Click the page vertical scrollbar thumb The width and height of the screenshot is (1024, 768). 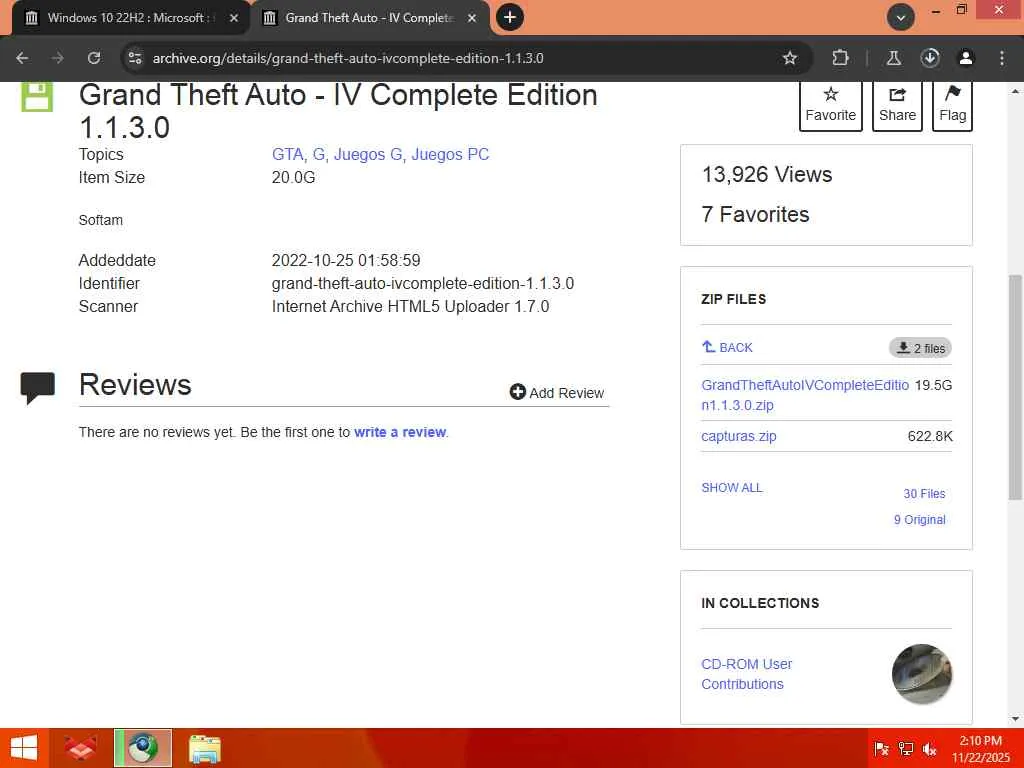(x=1015, y=388)
